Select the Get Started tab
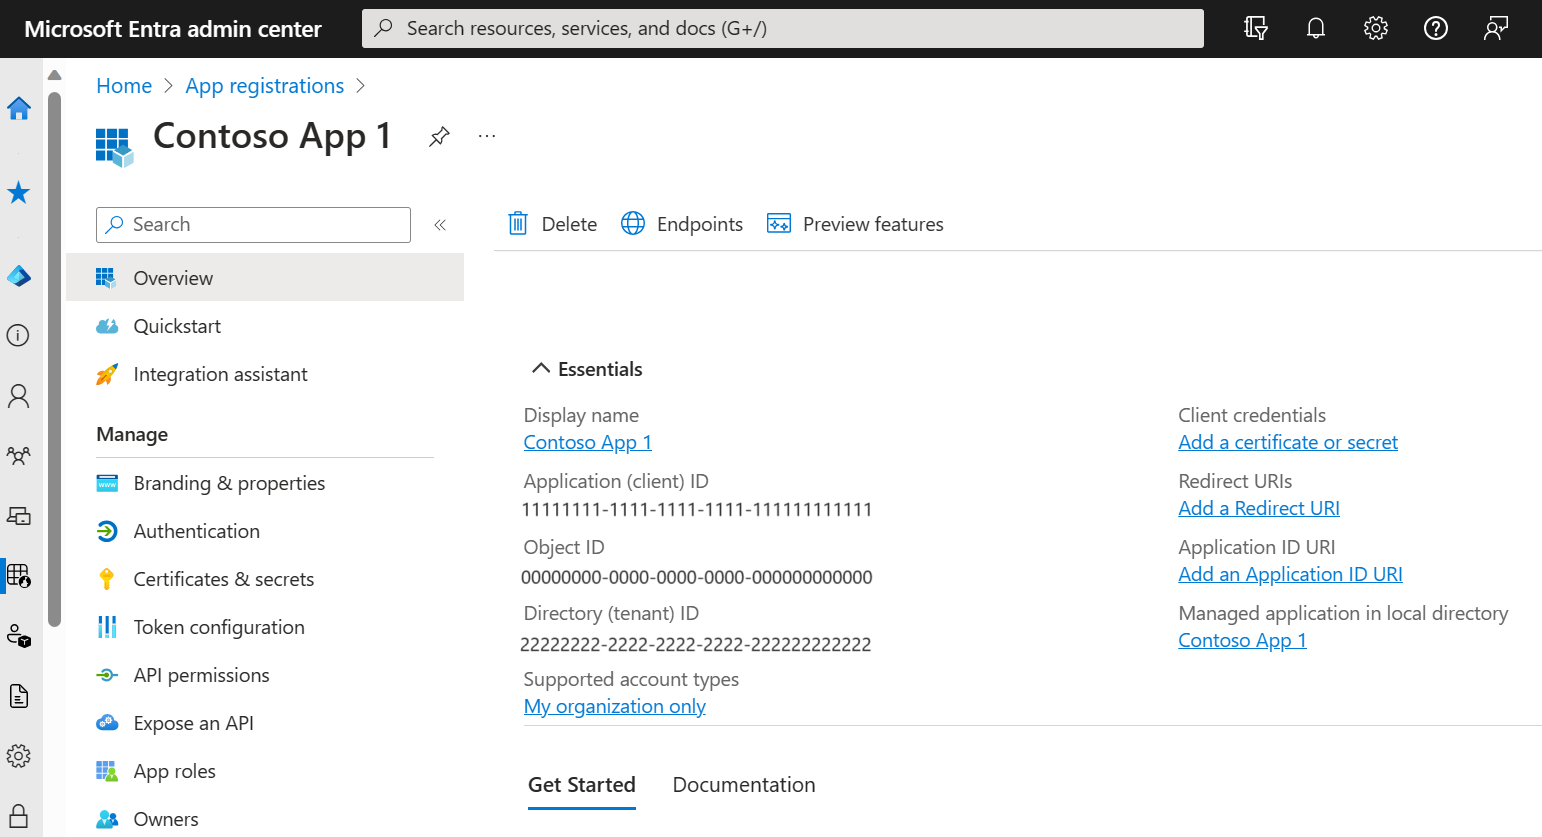This screenshot has height=837, width=1542. pos(581,784)
